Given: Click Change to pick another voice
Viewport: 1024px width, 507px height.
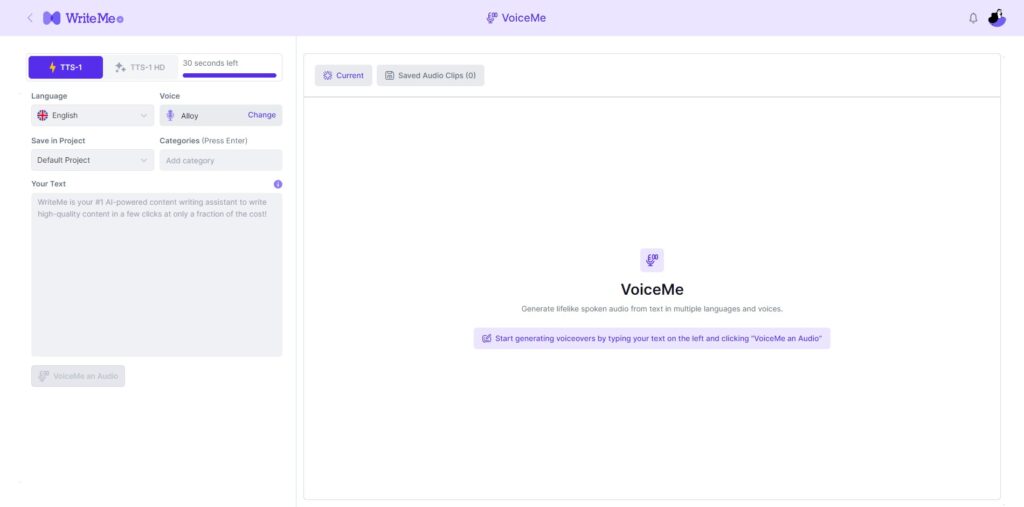Looking at the screenshot, I should 261,116.
